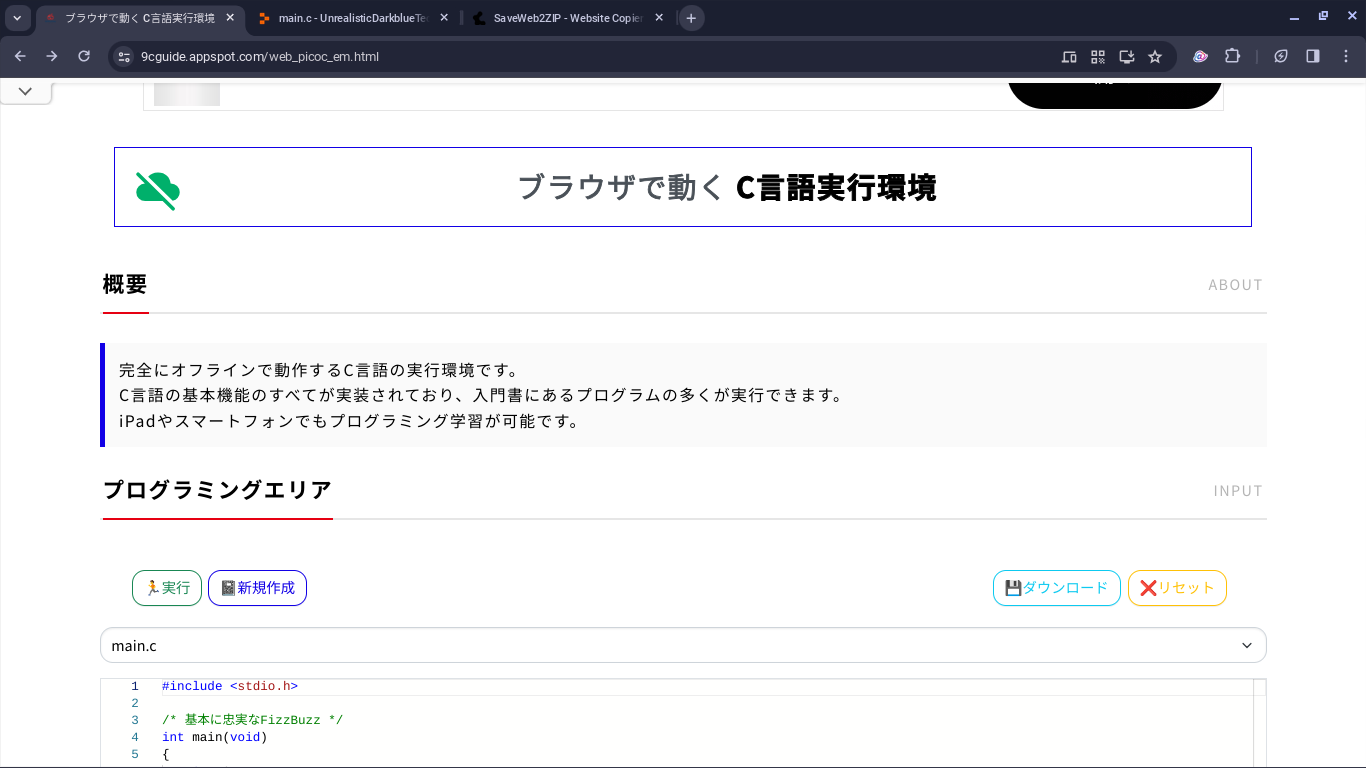Create a new file with 新規作成
Screen dimensions: 1366x768
257,588
